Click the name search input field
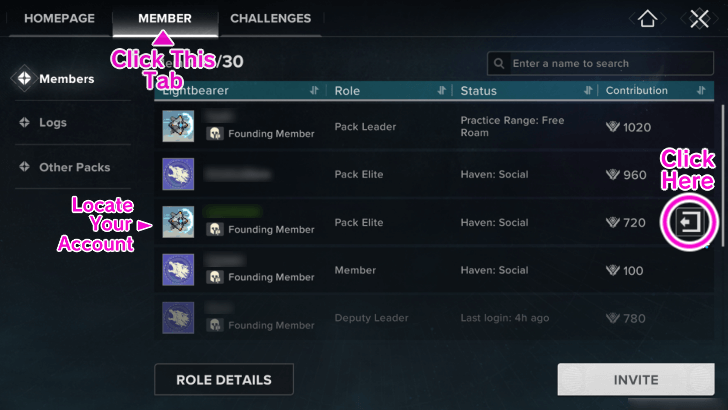The image size is (728, 410). [x=600, y=64]
